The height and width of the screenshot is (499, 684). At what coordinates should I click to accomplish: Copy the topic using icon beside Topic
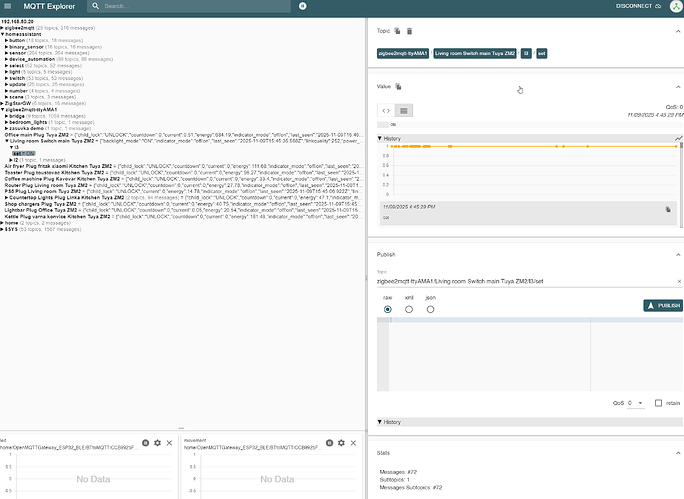(x=397, y=31)
